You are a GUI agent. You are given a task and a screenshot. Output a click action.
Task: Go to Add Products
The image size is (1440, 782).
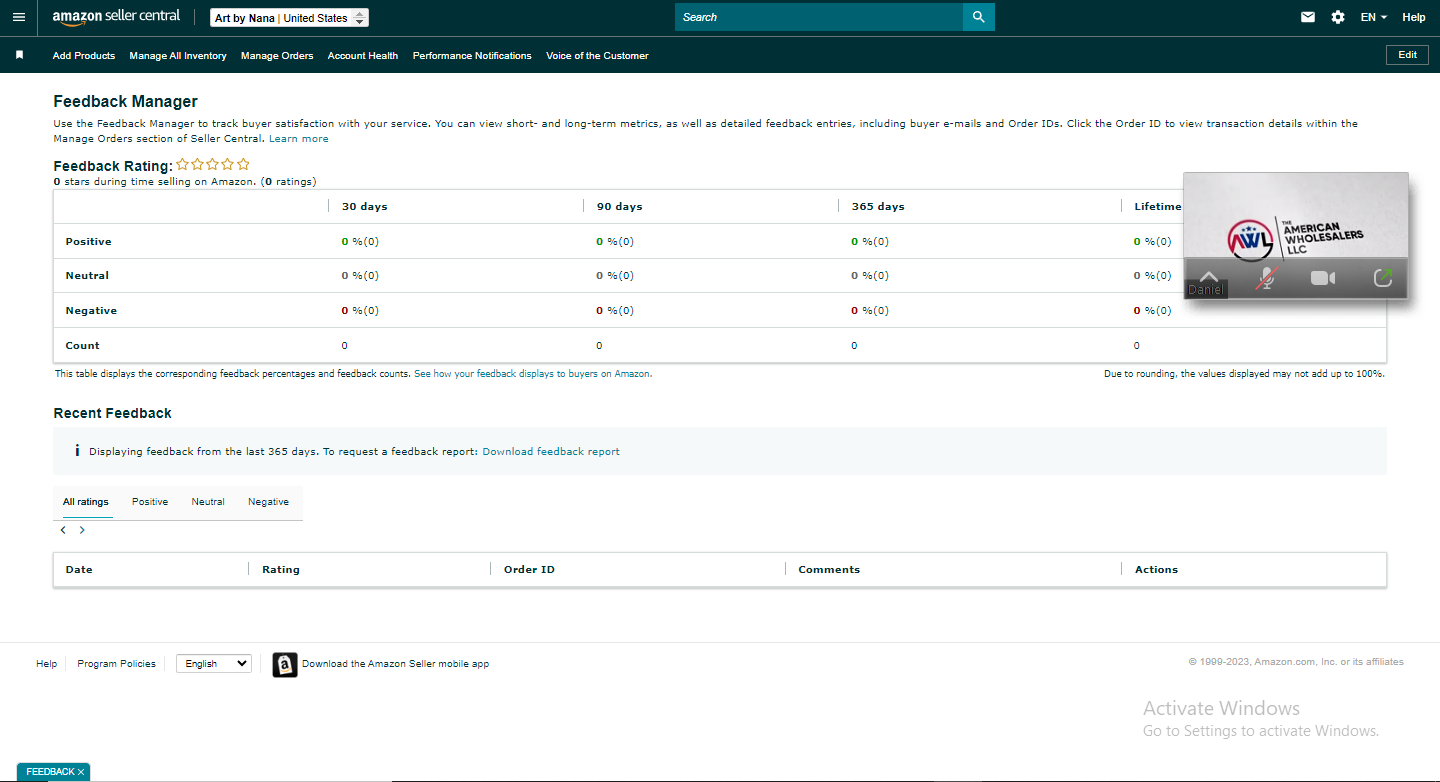tap(84, 56)
